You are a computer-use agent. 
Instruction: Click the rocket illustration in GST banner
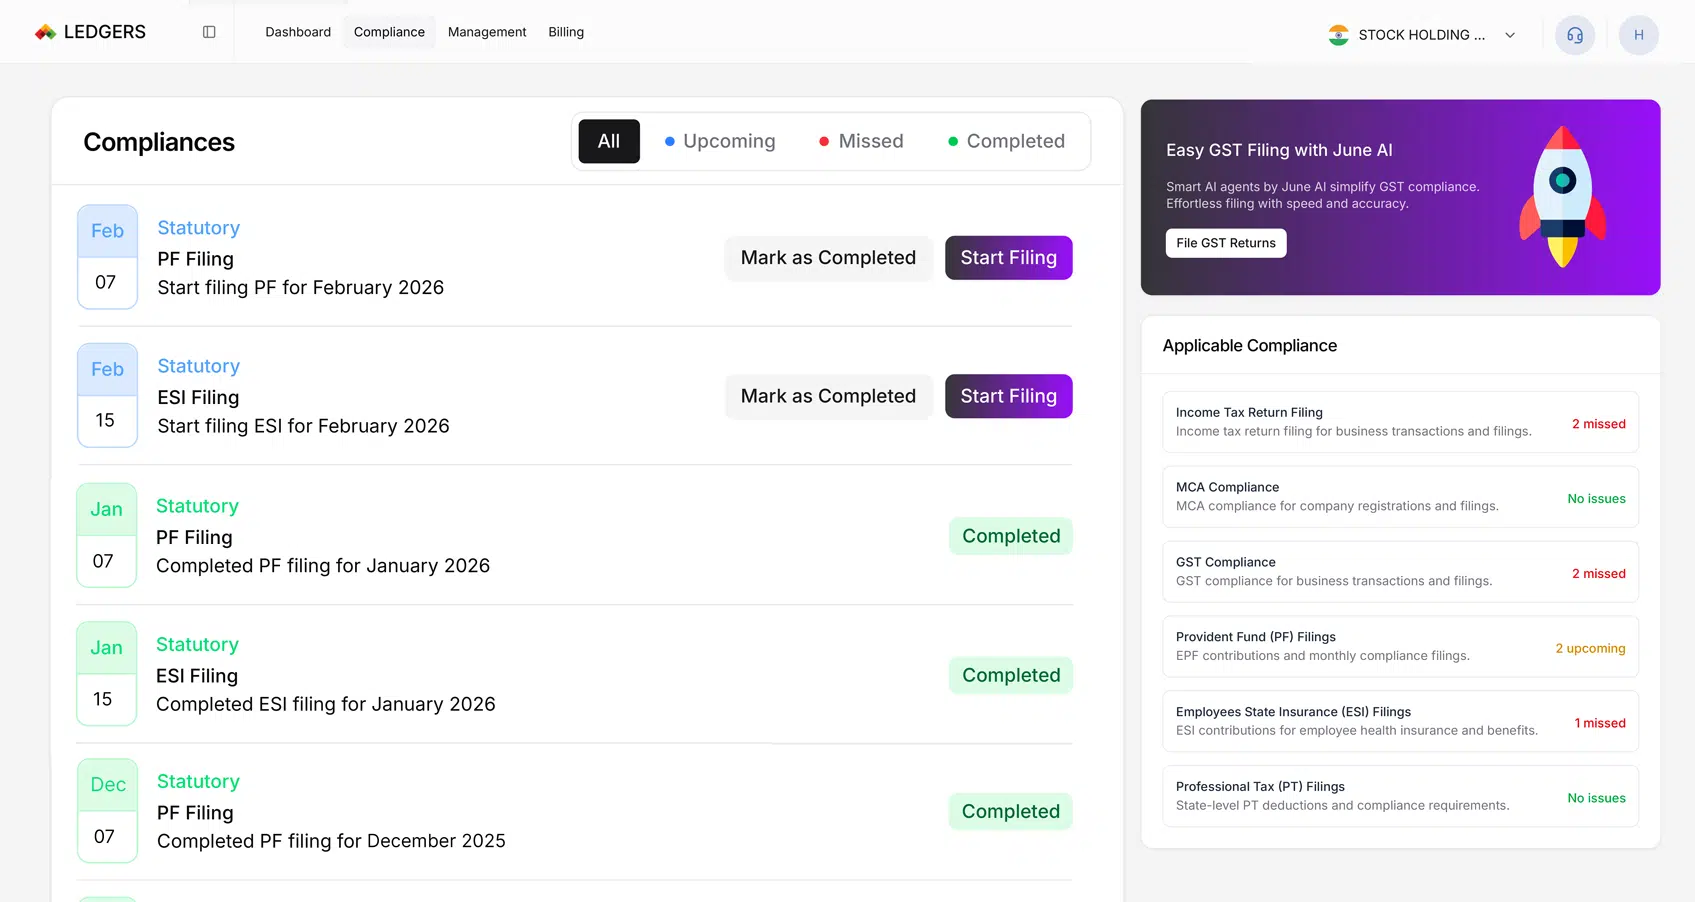(1562, 197)
